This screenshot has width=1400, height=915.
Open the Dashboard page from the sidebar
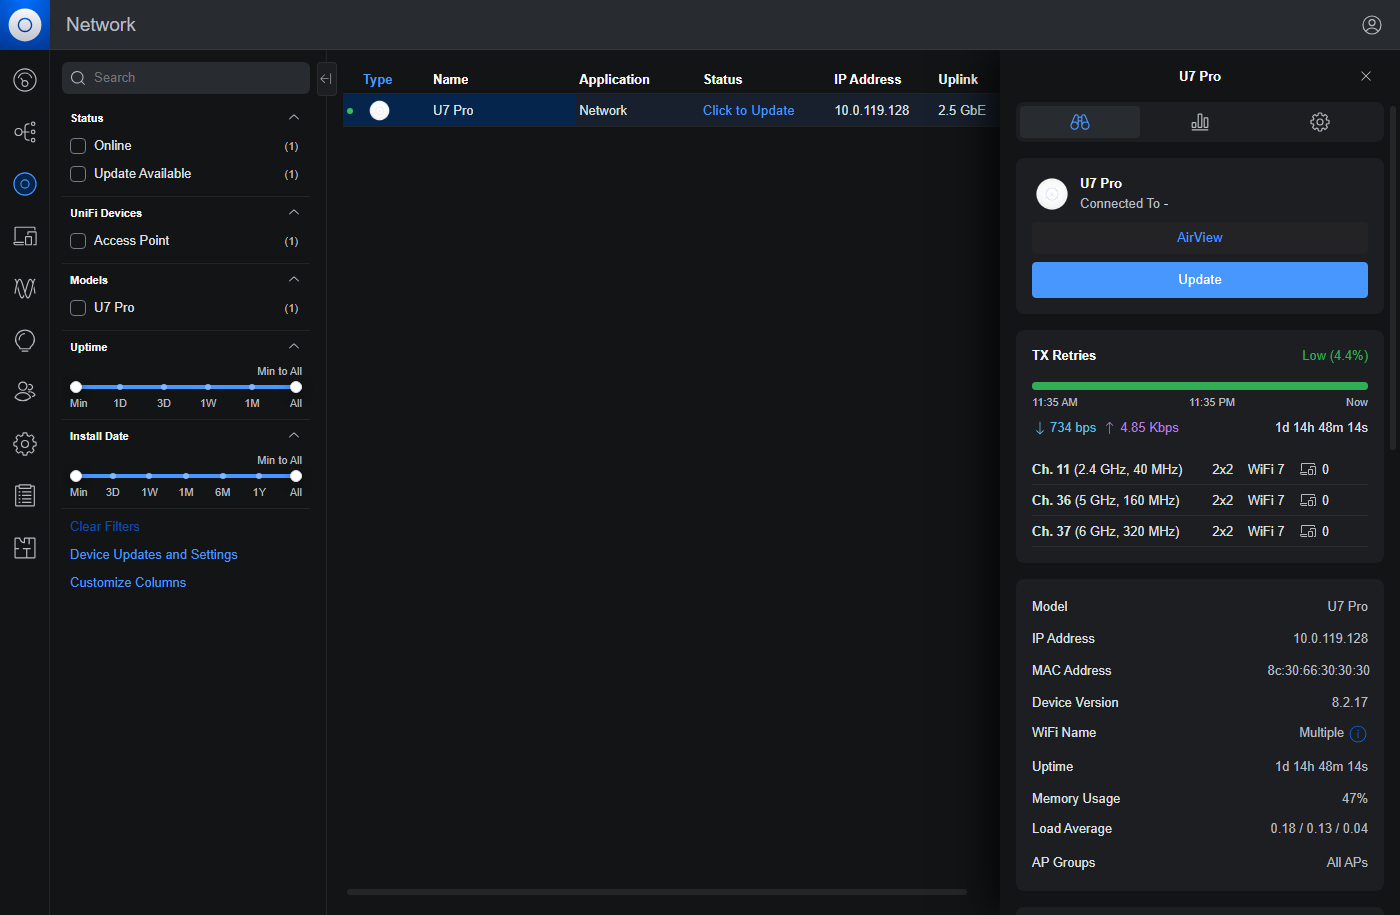pyautogui.click(x=25, y=80)
